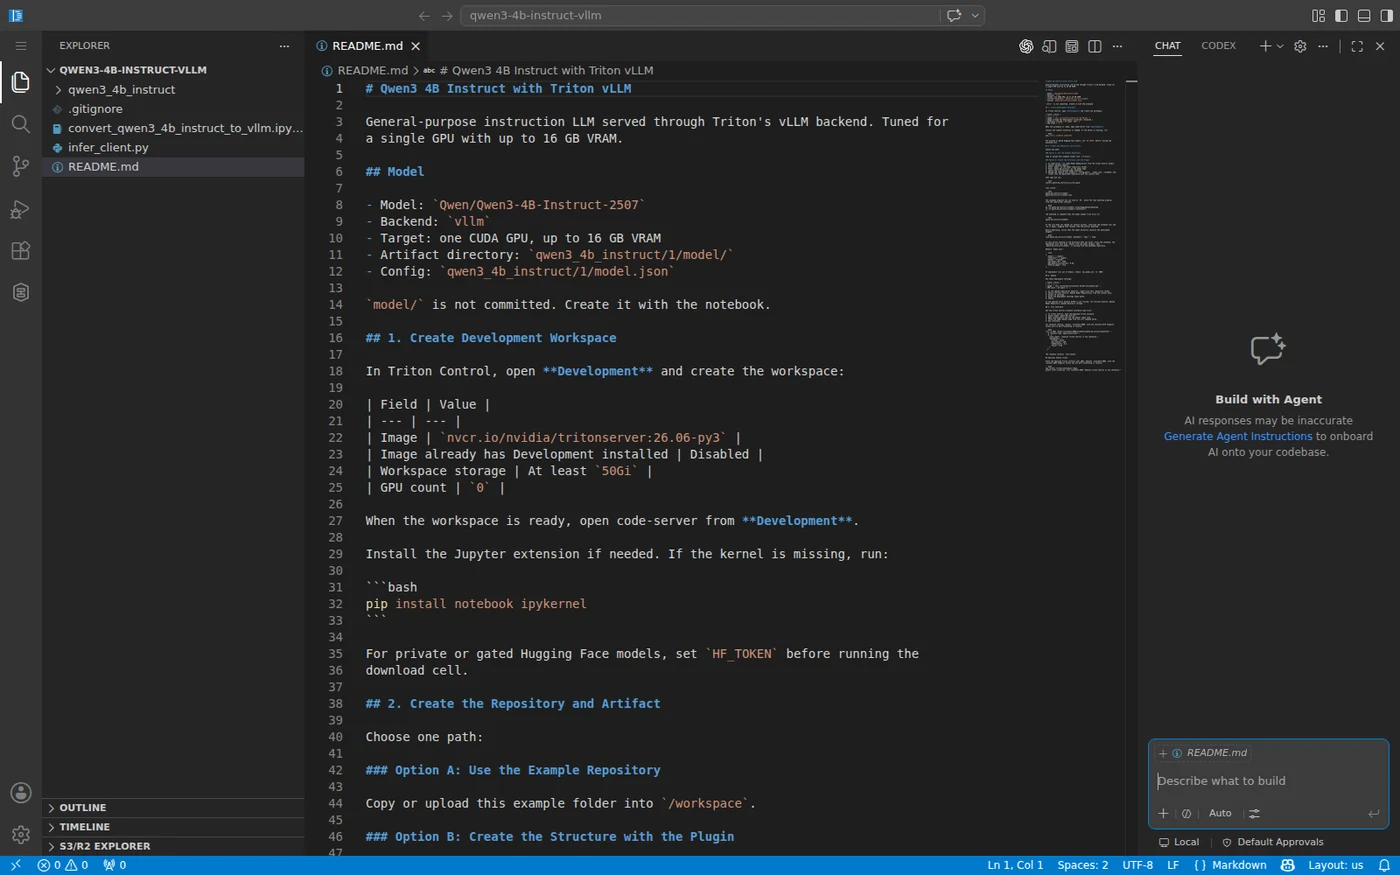Go forward using navigation arrow
Image resolution: width=1400 pixels, height=875 pixels.
pos(447,15)
